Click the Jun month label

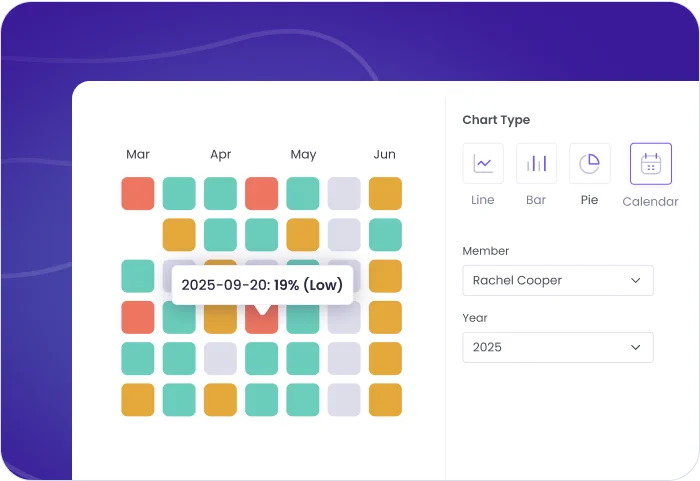[x=385, y=154]
